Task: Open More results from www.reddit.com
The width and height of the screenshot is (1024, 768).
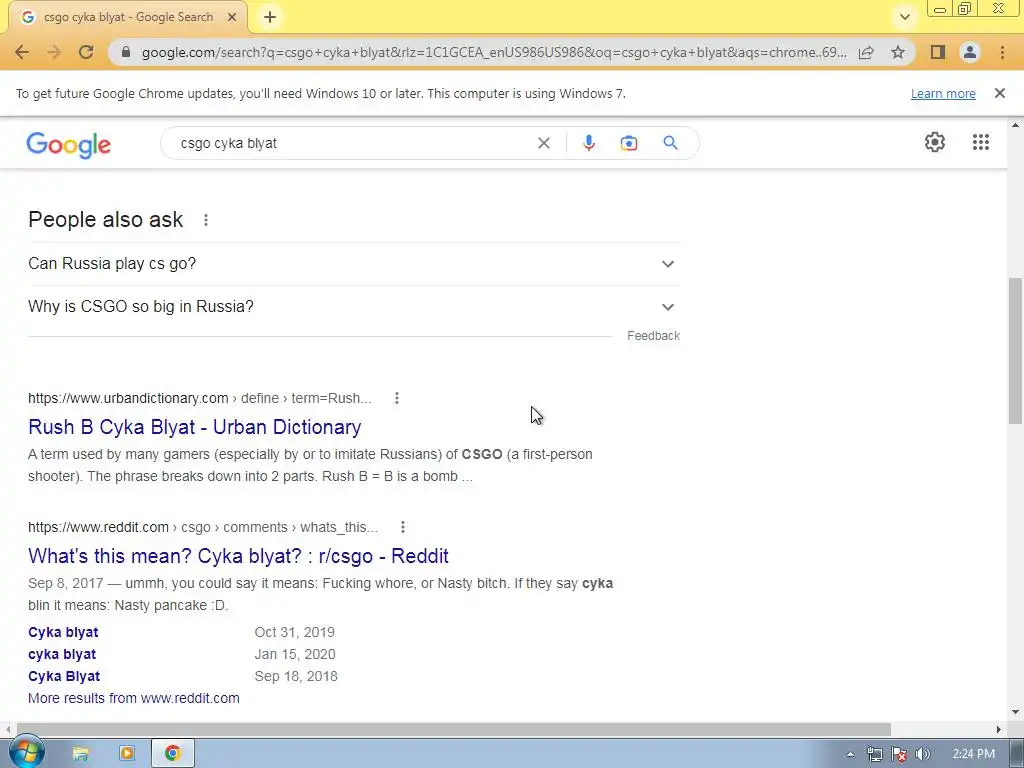Action: 134,698
